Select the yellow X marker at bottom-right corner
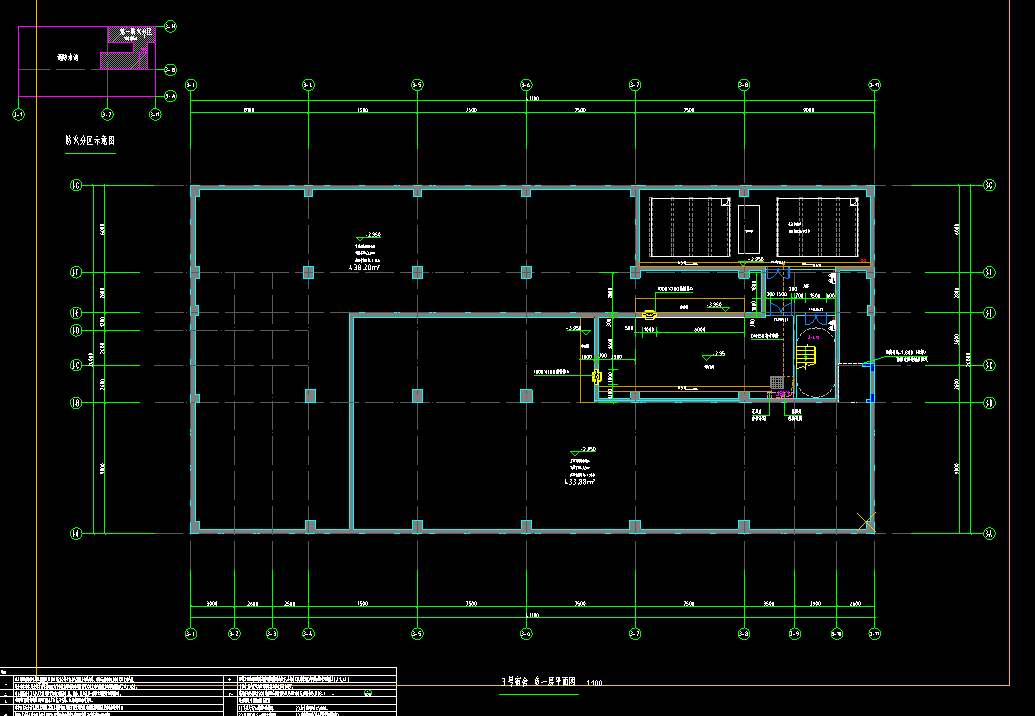 (x=867, y=521)
